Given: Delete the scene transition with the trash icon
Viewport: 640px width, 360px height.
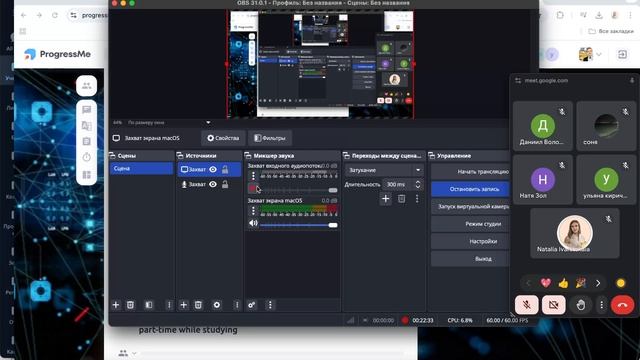Looking at the screenshot, I should point(402,199).
